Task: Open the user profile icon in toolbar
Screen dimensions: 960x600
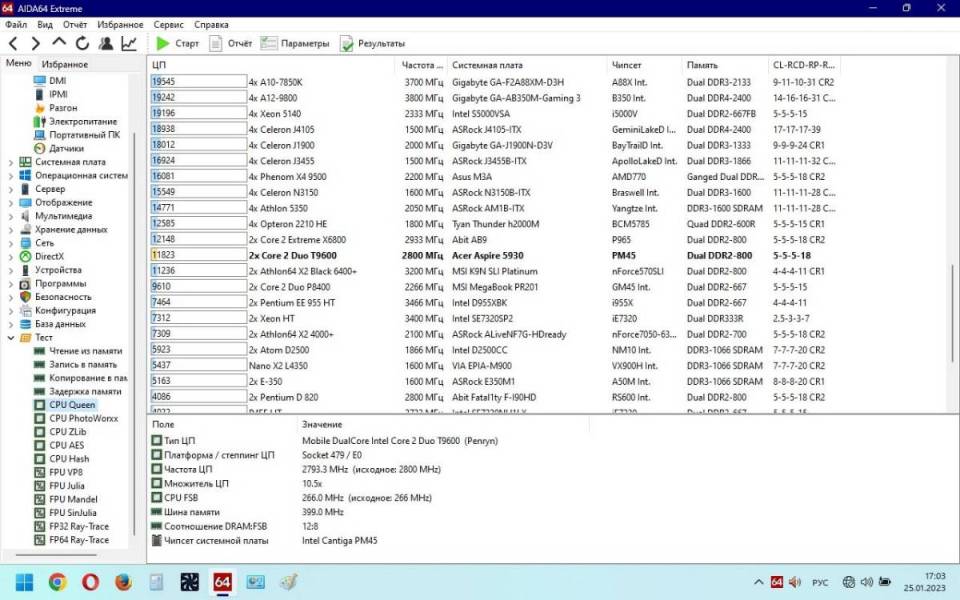Action: pyautogui.click(x=106, y=44)
